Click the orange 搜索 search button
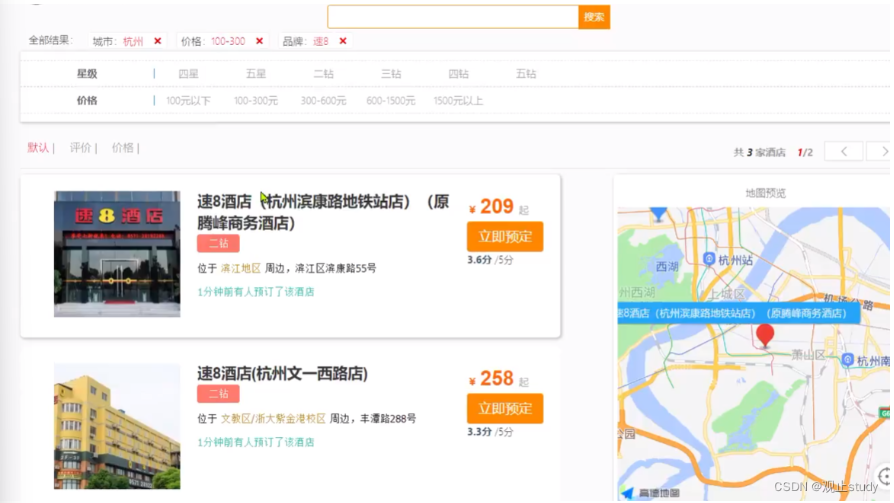This screenshot has height=503, width=894. click(x=594, y=17)
